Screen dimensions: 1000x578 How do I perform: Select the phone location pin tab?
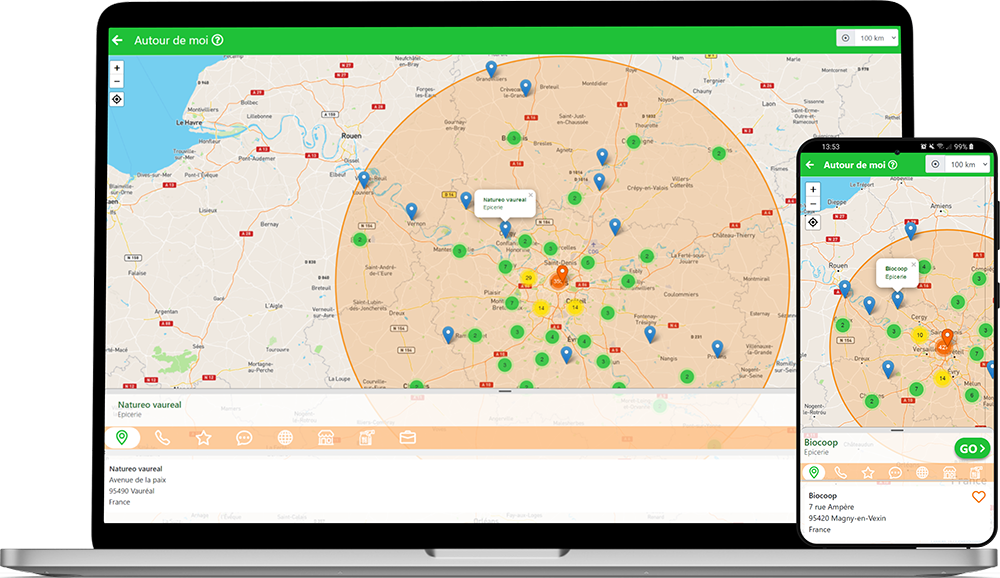click(x=814, y=472)
